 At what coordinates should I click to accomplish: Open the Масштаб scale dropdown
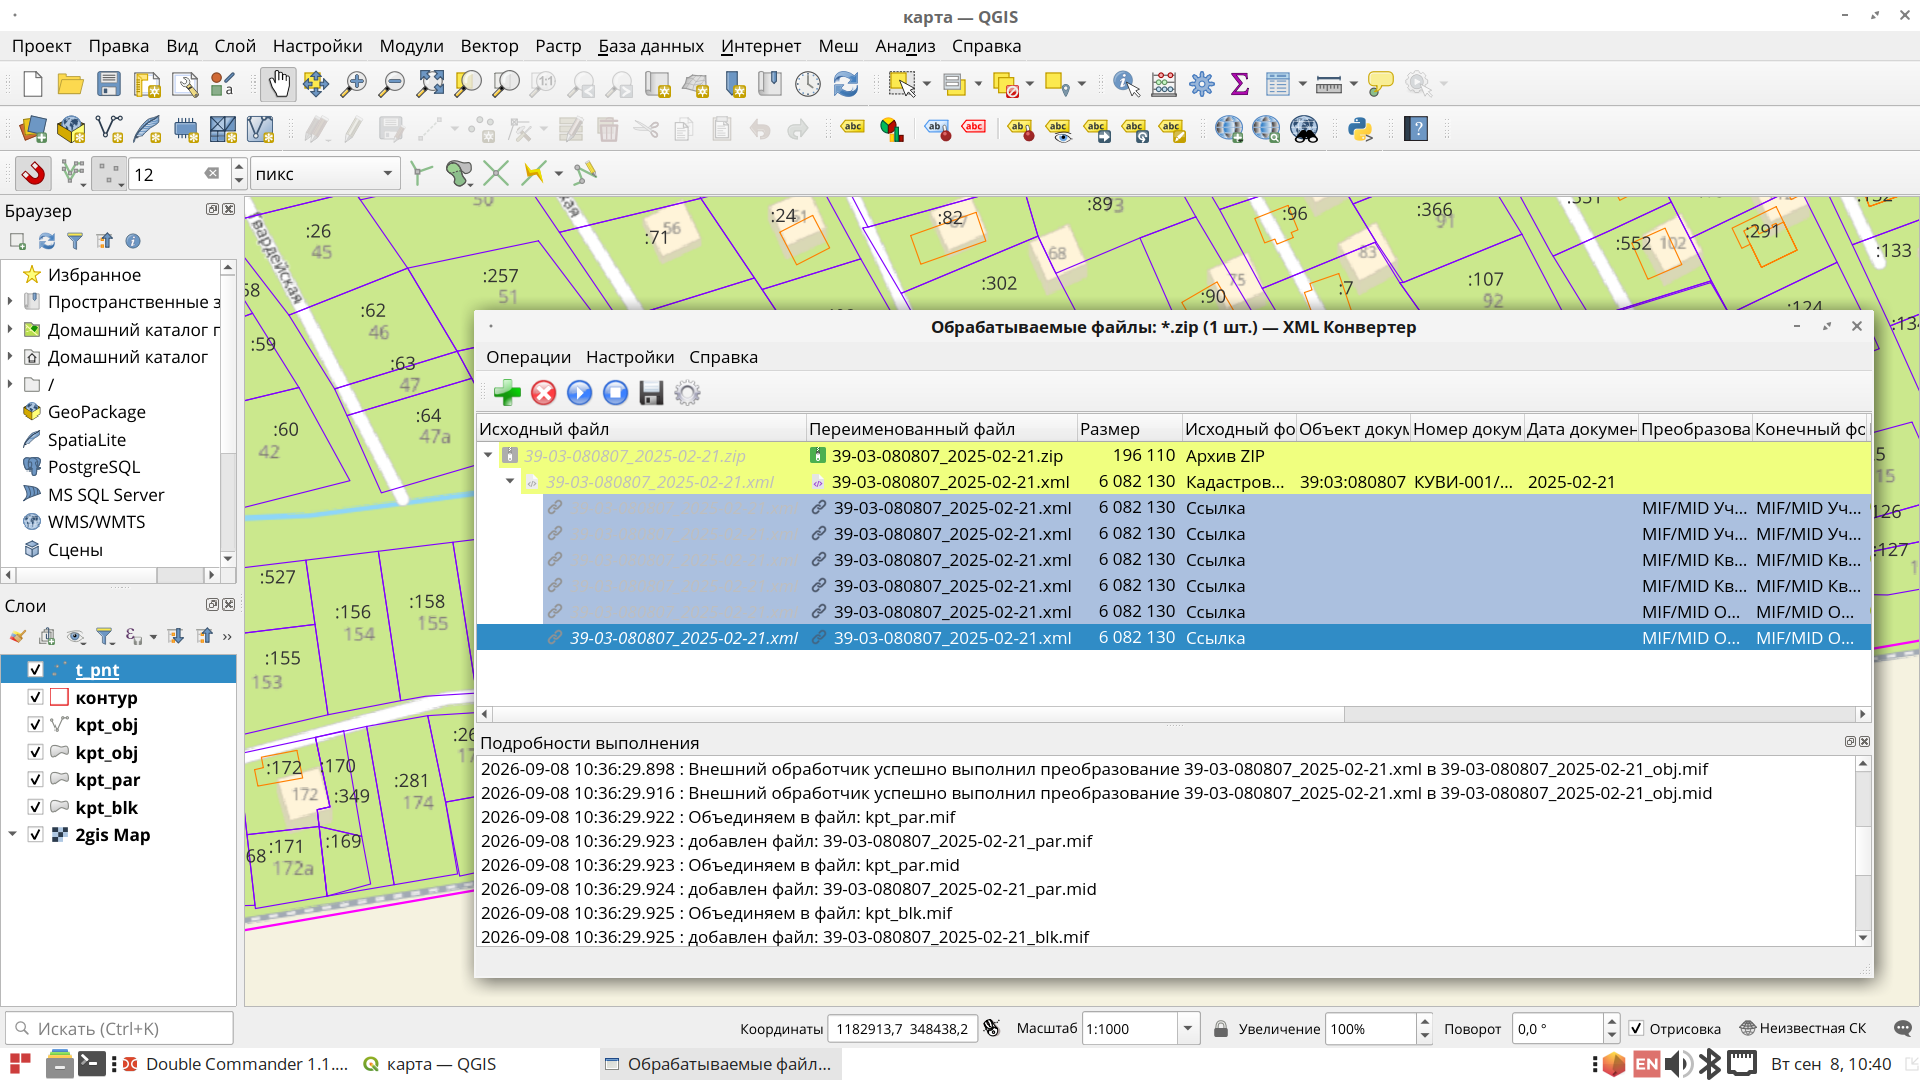pos(1188,1029)
